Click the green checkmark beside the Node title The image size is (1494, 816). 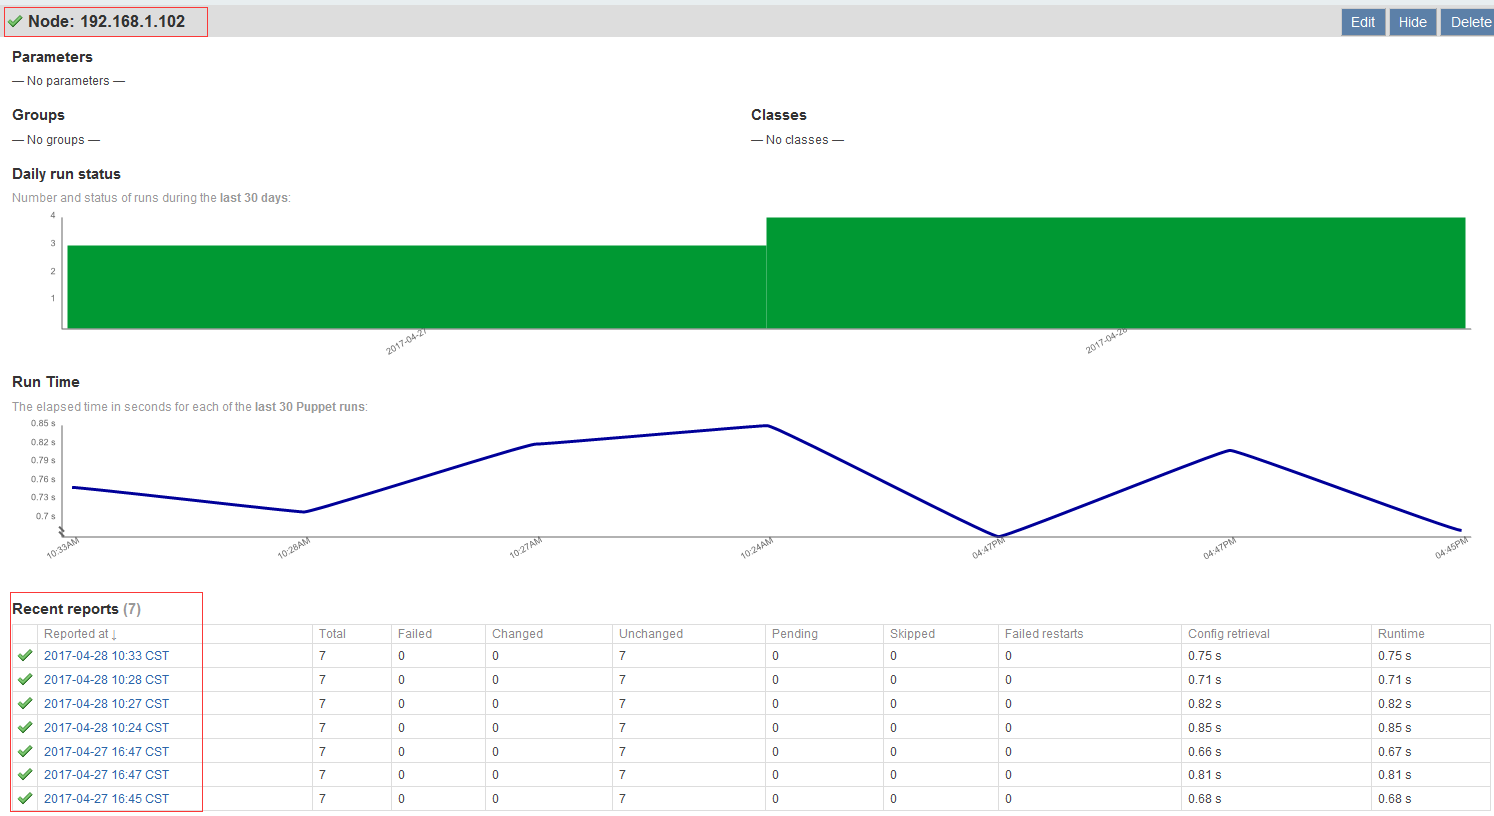point(15,21)
